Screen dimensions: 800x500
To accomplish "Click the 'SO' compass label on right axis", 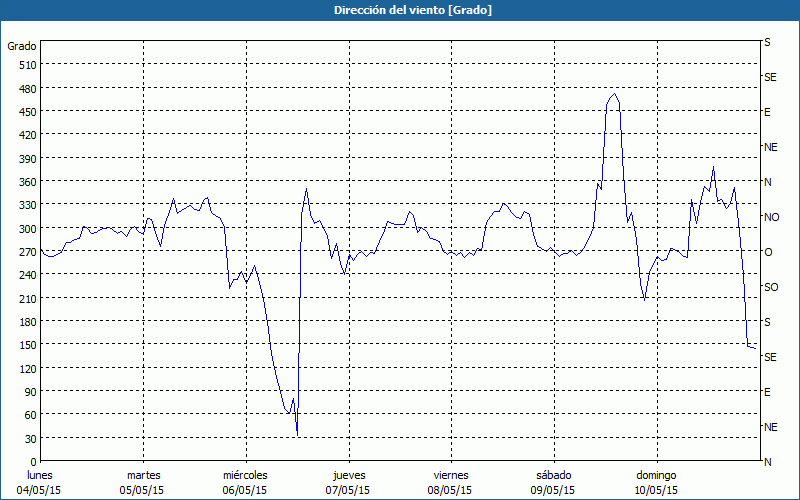I will point(771,287).
